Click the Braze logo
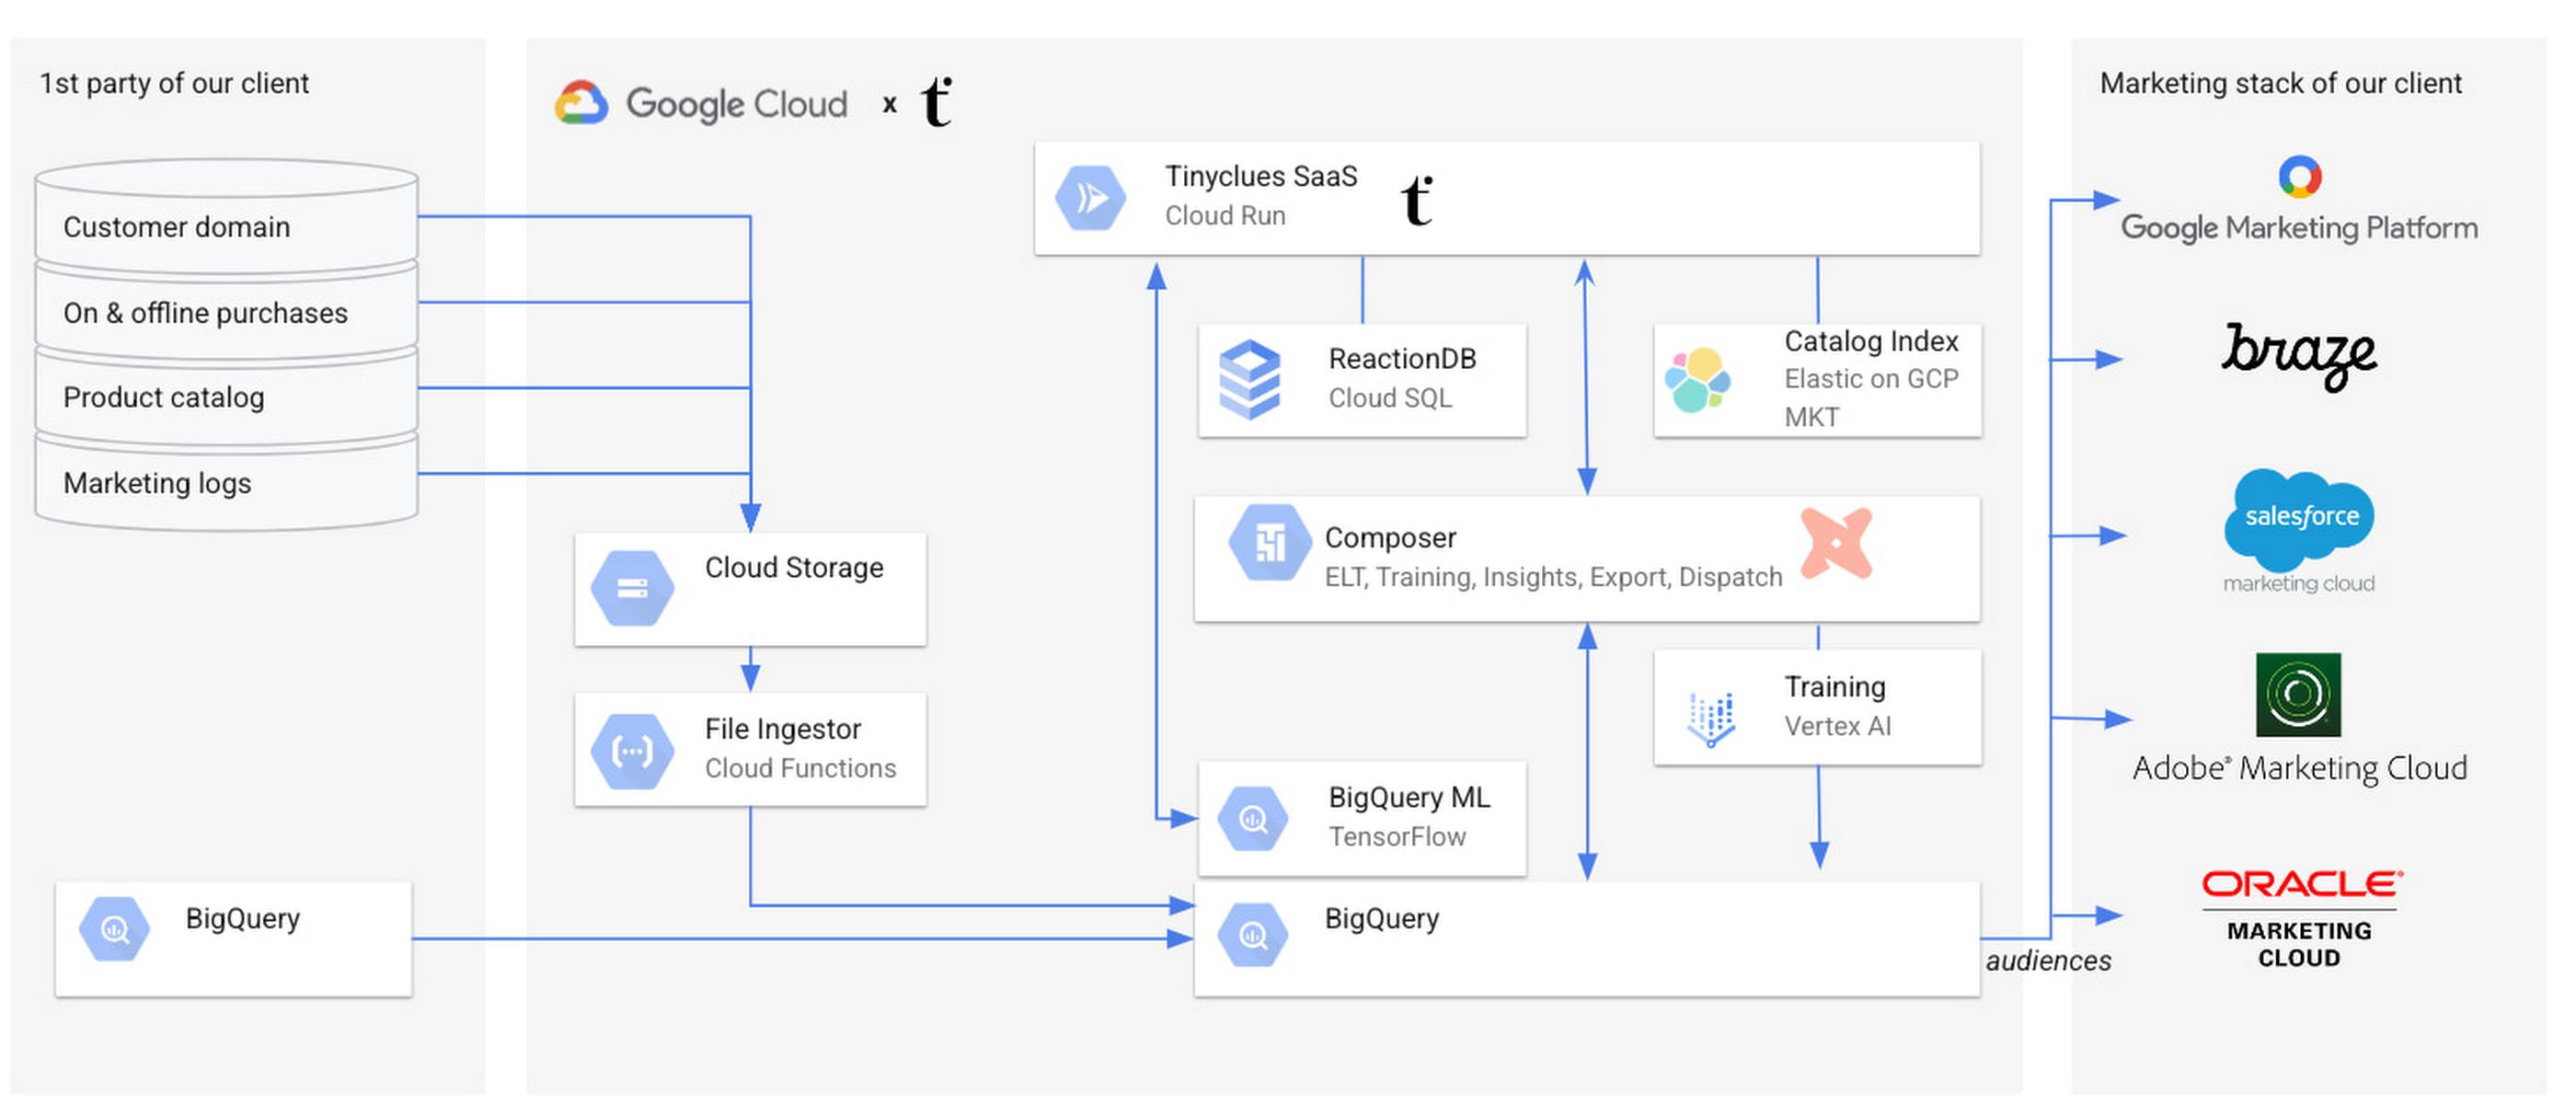Viewport: 2576px width, 1116px height. pos(2299,355)
